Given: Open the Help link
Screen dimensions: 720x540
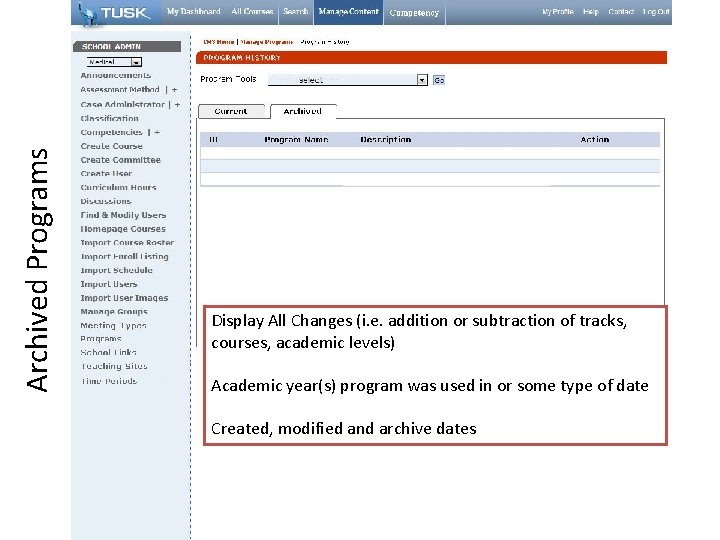Looking at the screenshot, I should (x=591, y=12).
